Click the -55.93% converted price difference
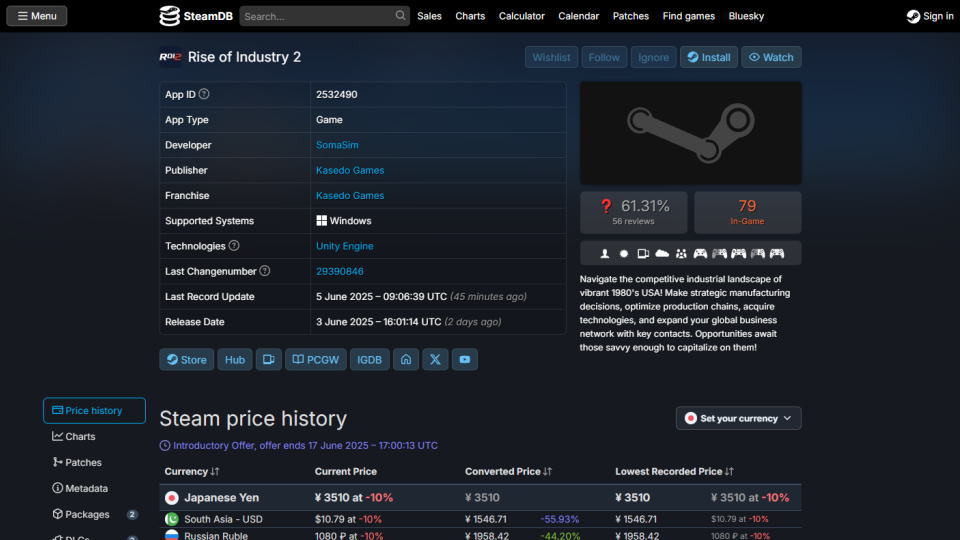 559,519
